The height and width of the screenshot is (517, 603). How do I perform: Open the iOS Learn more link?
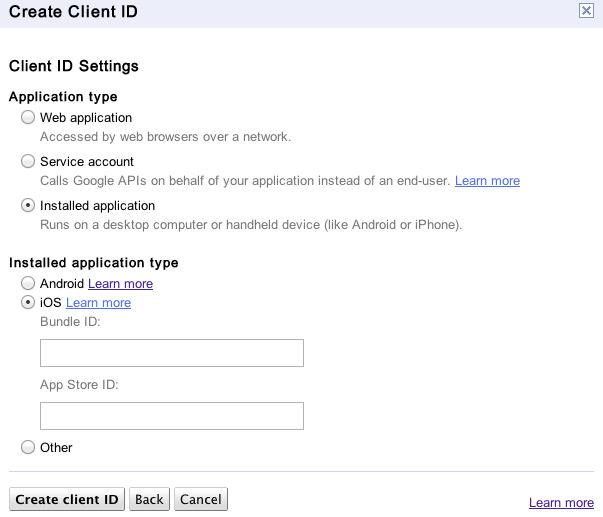98,303
